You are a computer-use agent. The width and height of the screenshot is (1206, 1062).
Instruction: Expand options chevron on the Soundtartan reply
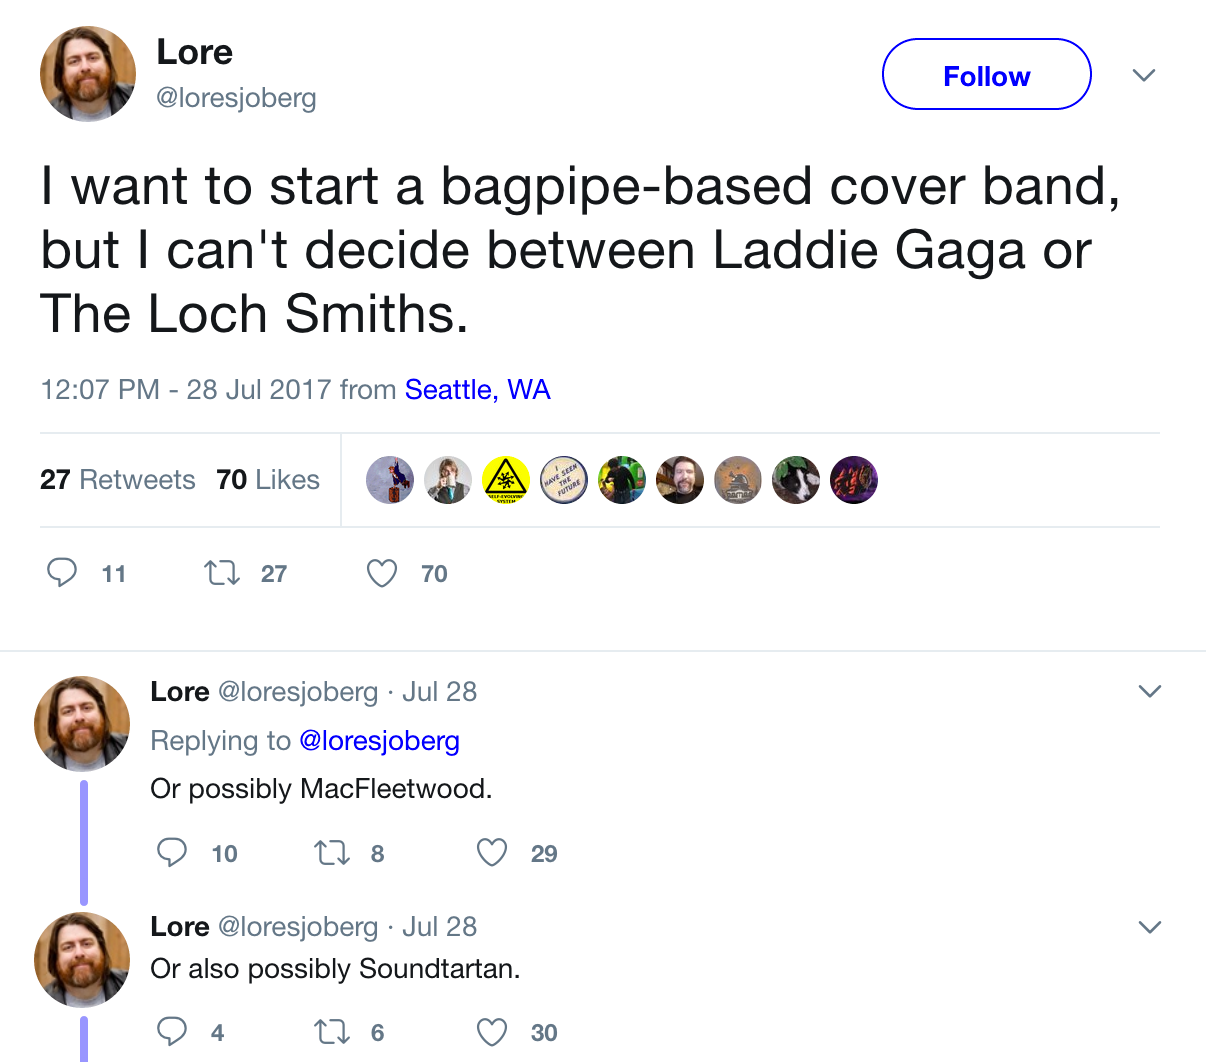[1150, 927]
